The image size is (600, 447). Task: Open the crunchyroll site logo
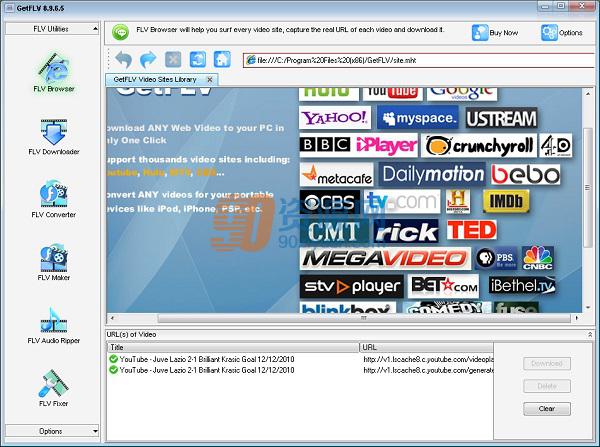click(479, 145)
